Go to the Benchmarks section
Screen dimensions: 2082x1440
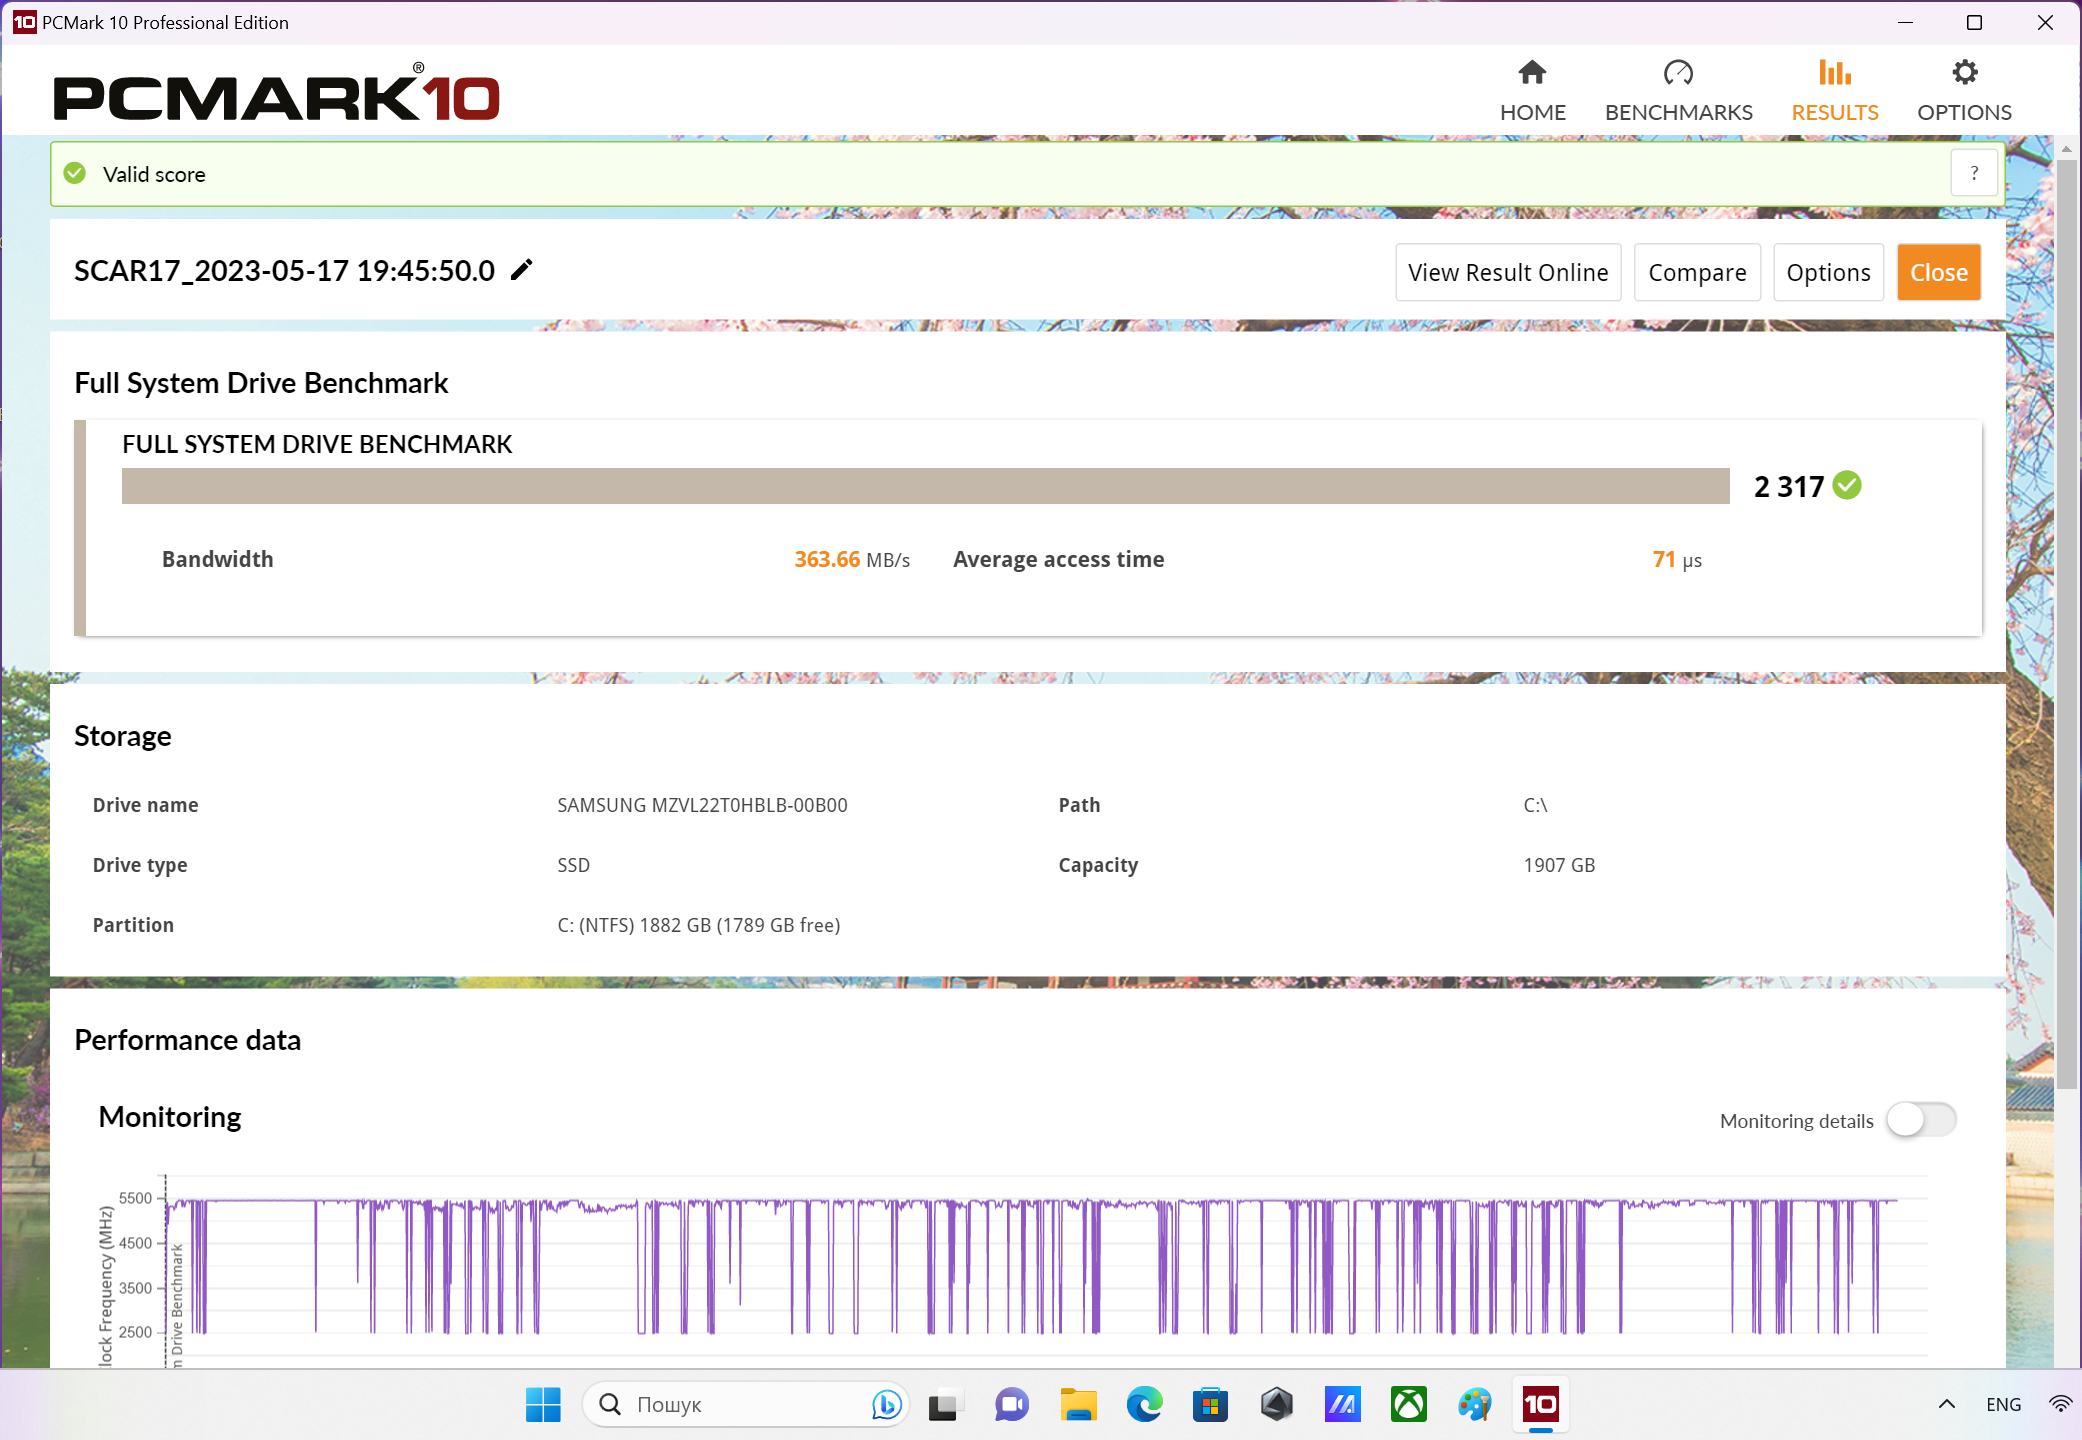tap(1678, 89)
